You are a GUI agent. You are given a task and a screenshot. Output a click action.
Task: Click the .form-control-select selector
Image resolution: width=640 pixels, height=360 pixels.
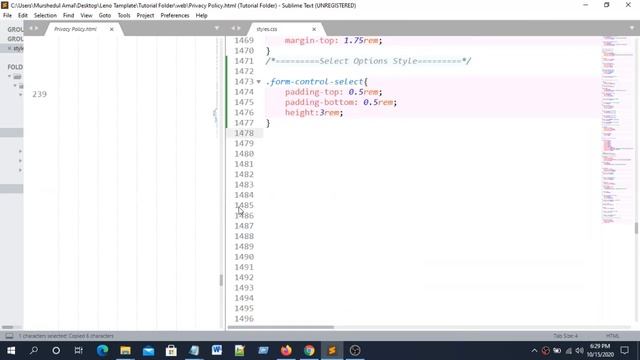[x=314, y=82]
